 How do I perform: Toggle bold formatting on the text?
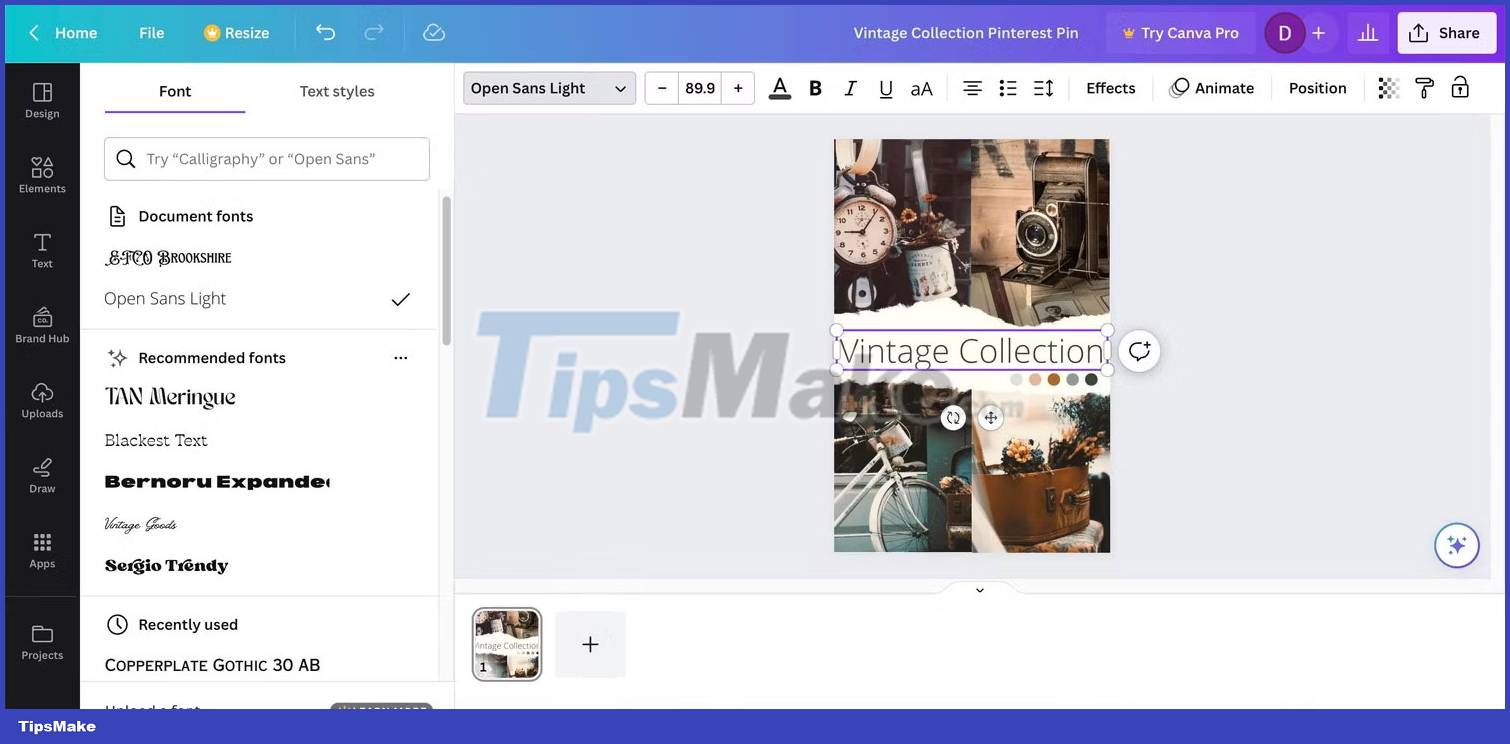[x=813, y=86]
